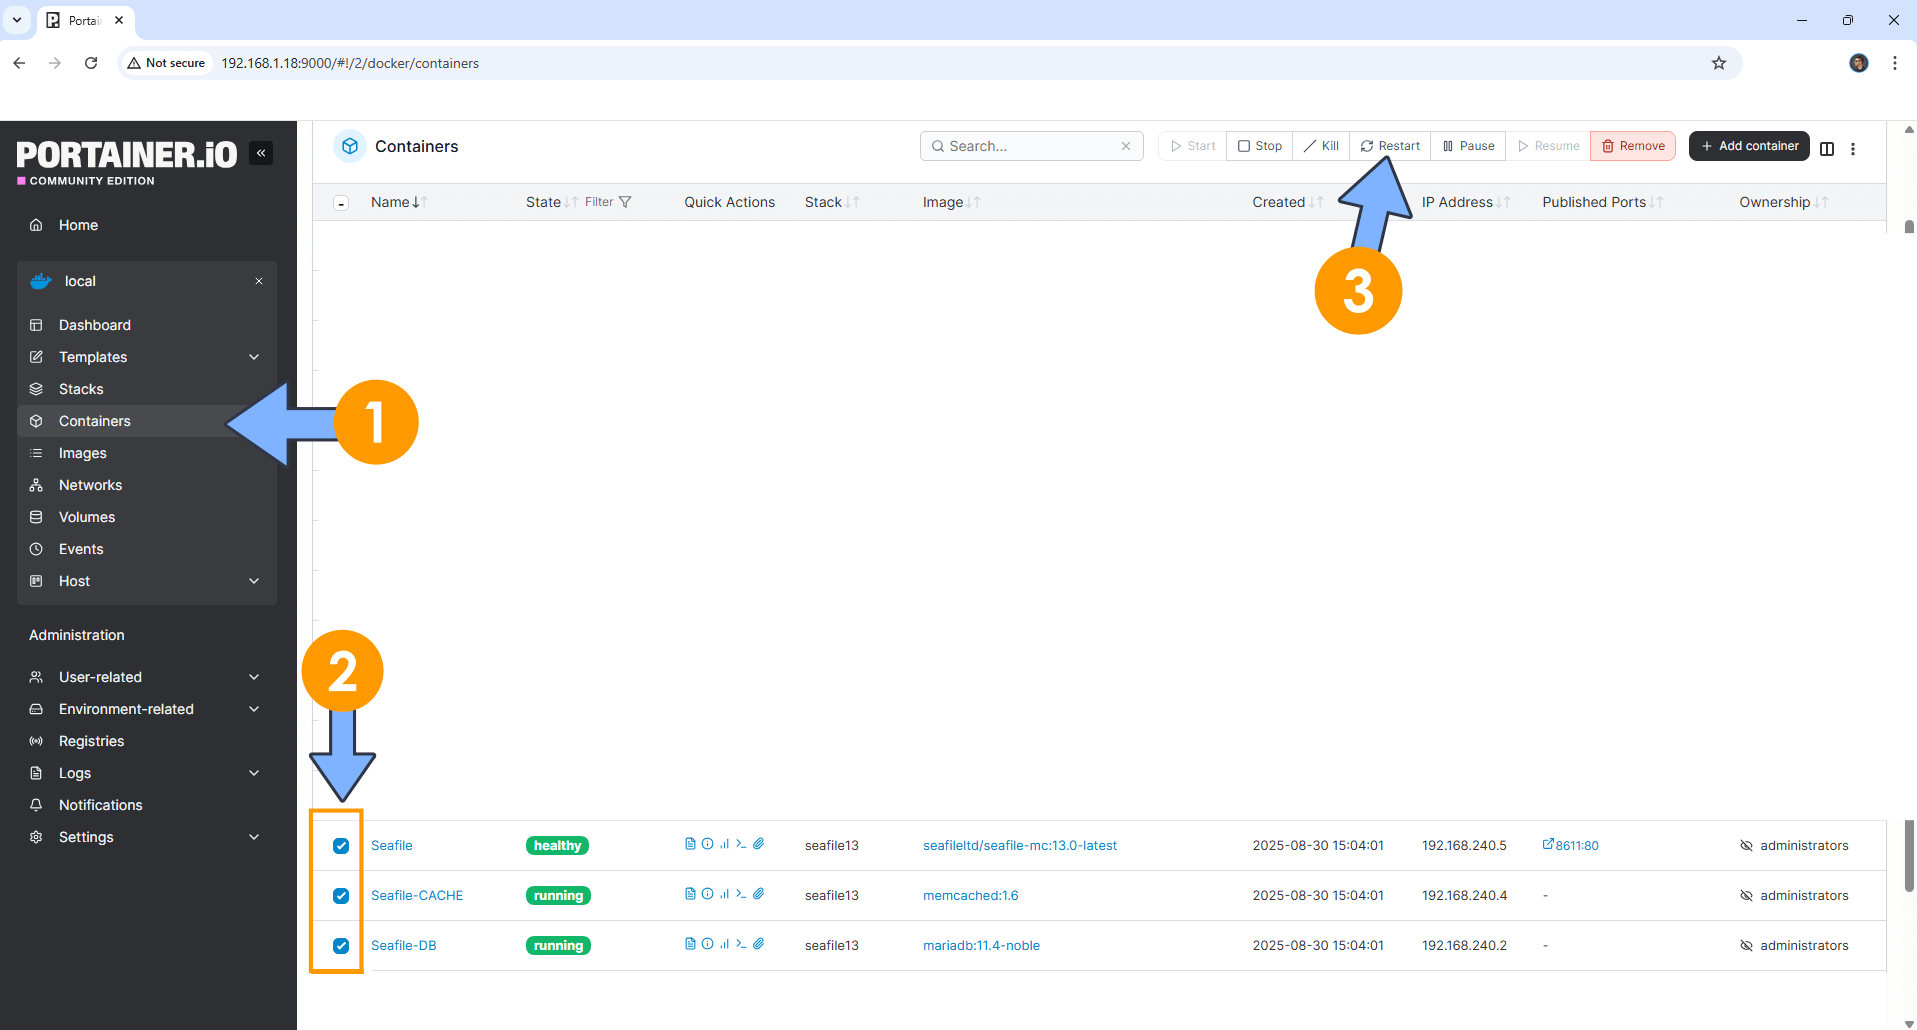Open stats icon for Seafile-DB container

coord(724,944)
